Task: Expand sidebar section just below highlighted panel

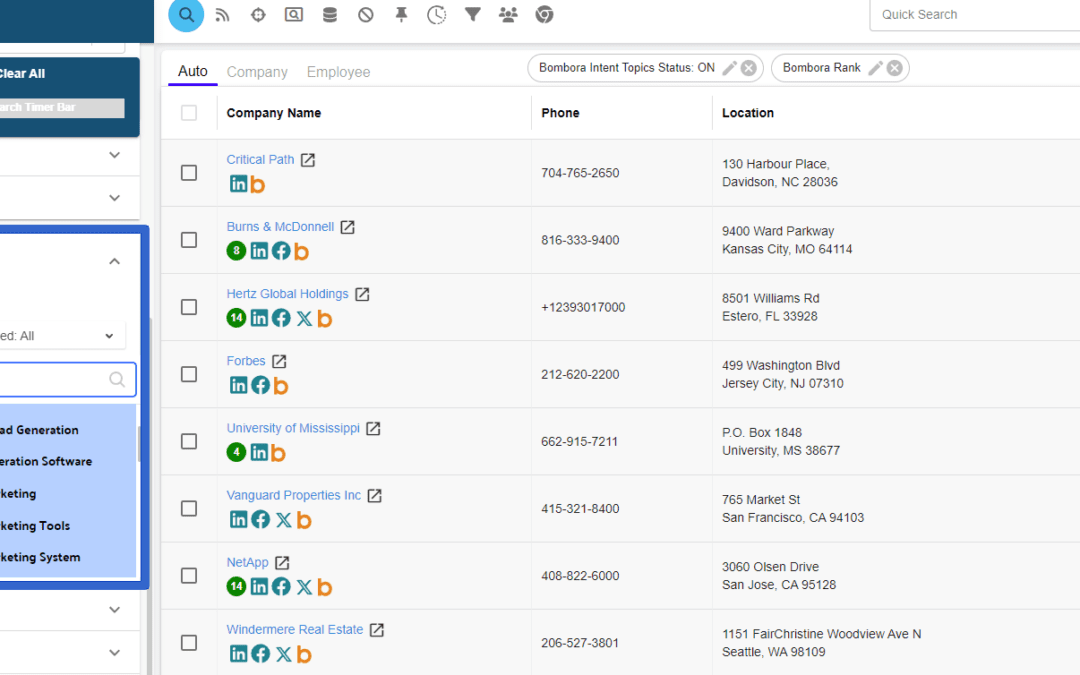Action: 114,610
